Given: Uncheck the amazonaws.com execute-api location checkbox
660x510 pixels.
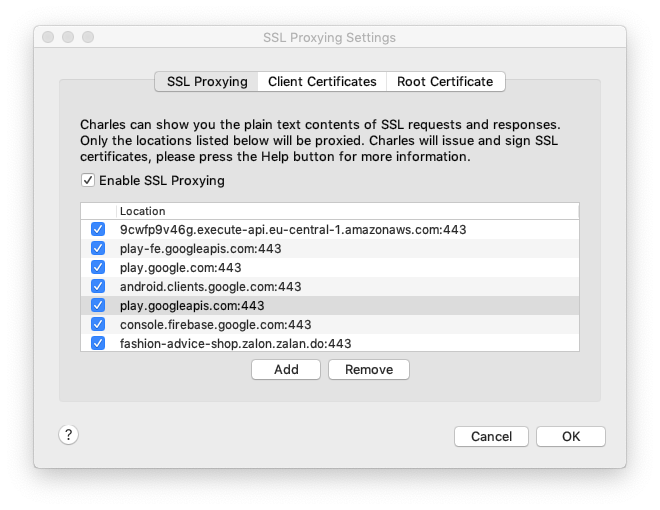Looking at the screenshot, I should 98,229.
